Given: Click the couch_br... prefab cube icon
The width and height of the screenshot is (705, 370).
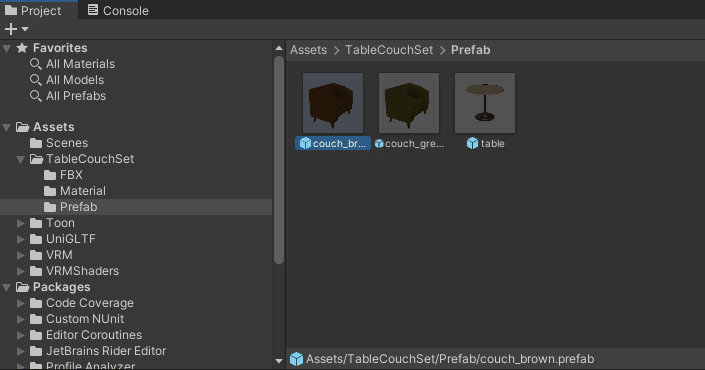Looking at the screenshot, I should (305, 143).
